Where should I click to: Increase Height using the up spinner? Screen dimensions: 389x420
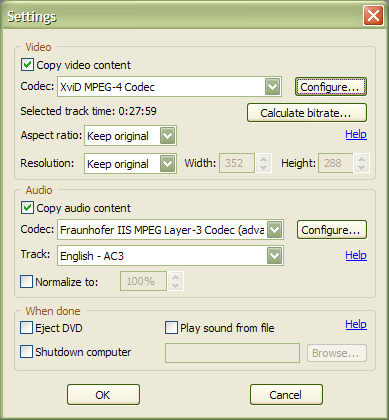(x=362, y=159)
